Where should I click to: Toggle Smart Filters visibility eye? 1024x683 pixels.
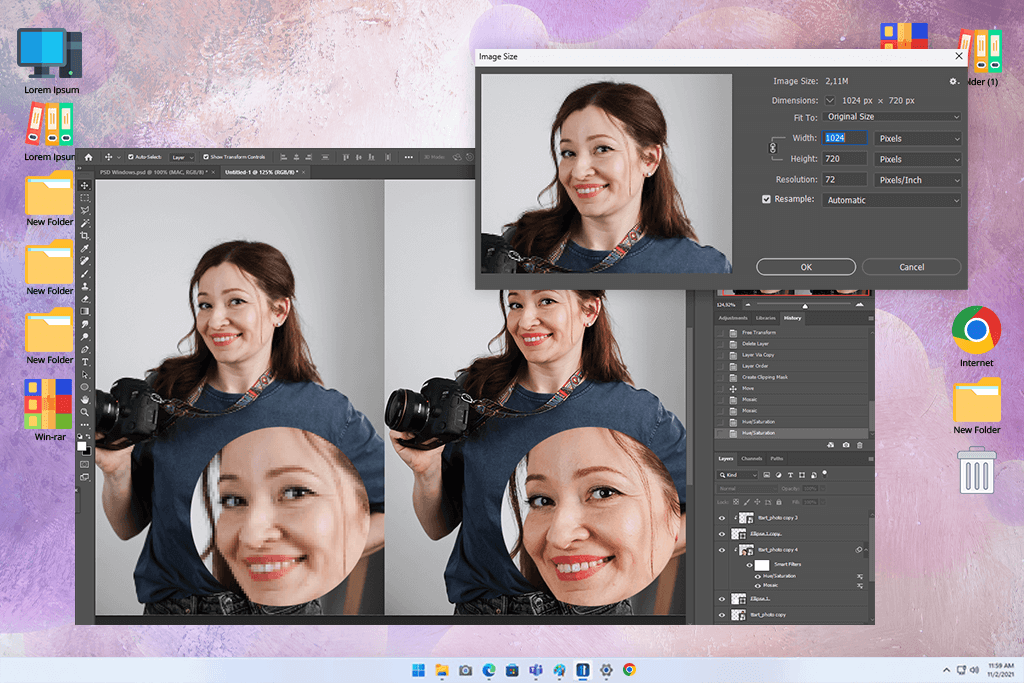pos(749,565)
